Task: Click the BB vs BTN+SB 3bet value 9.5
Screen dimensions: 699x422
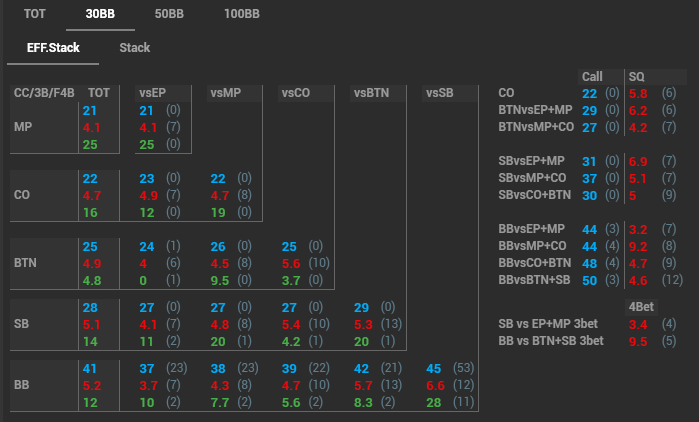Action: [x=636, y=340]
